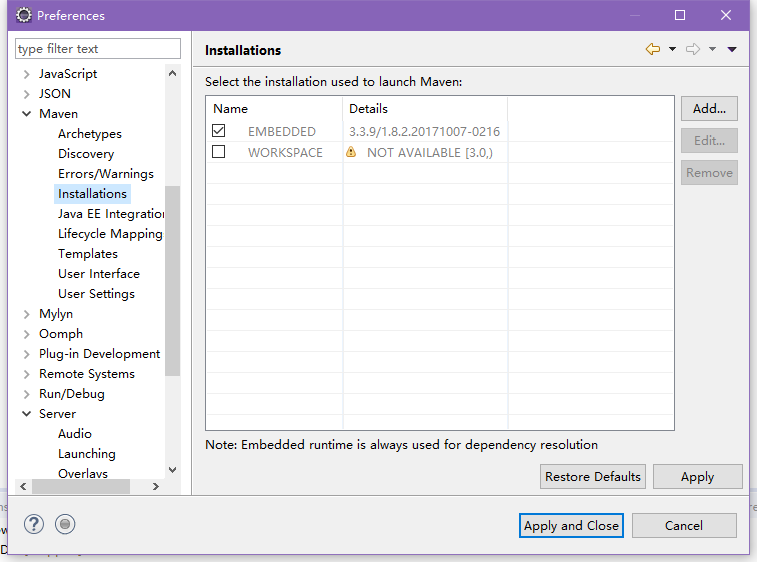Expand the JSON tree node
This screenshot has width=757, height=562.
(x=27, y=94)
